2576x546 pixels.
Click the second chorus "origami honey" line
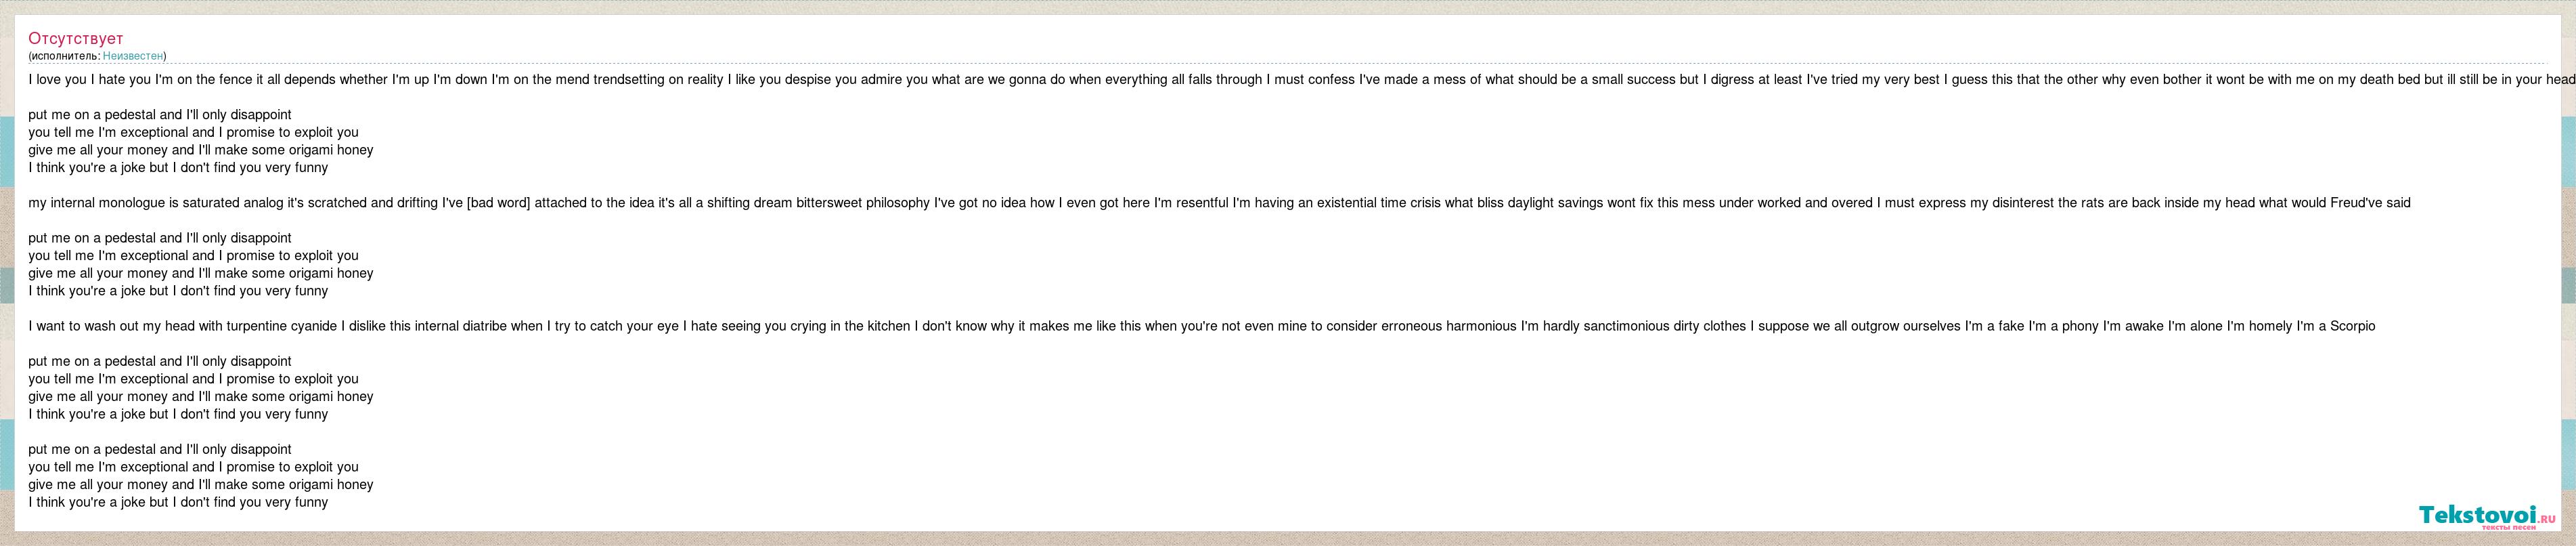click(x=201, y=273)
